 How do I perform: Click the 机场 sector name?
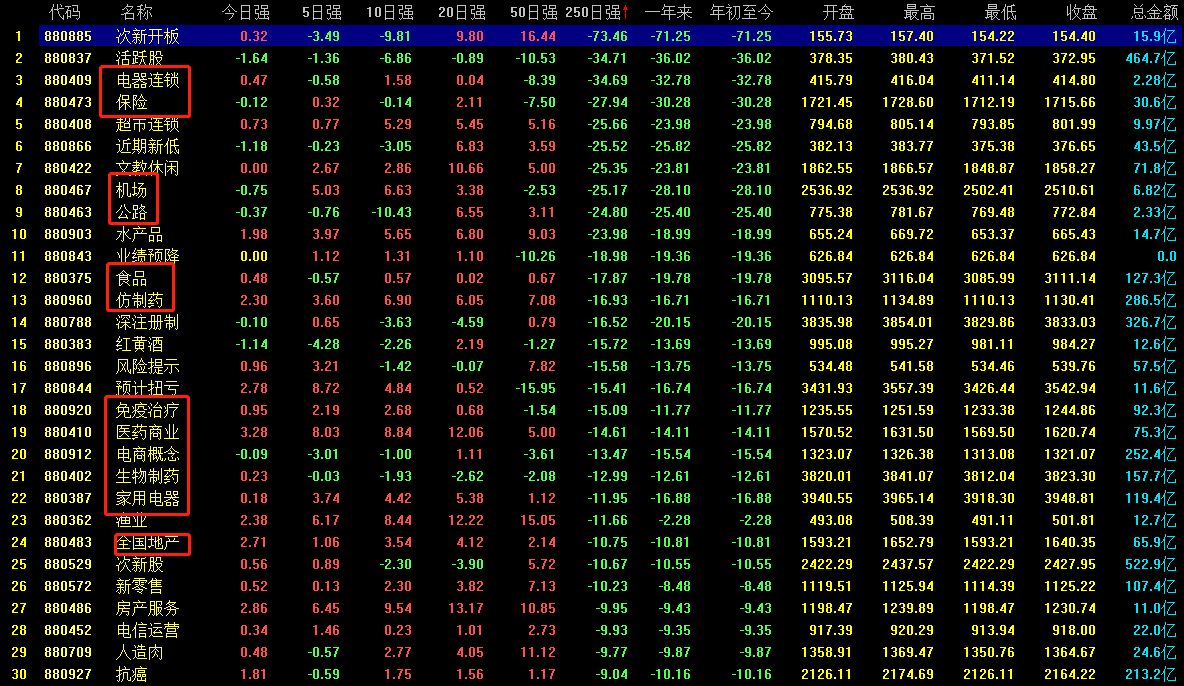click(x=131, y=190)
